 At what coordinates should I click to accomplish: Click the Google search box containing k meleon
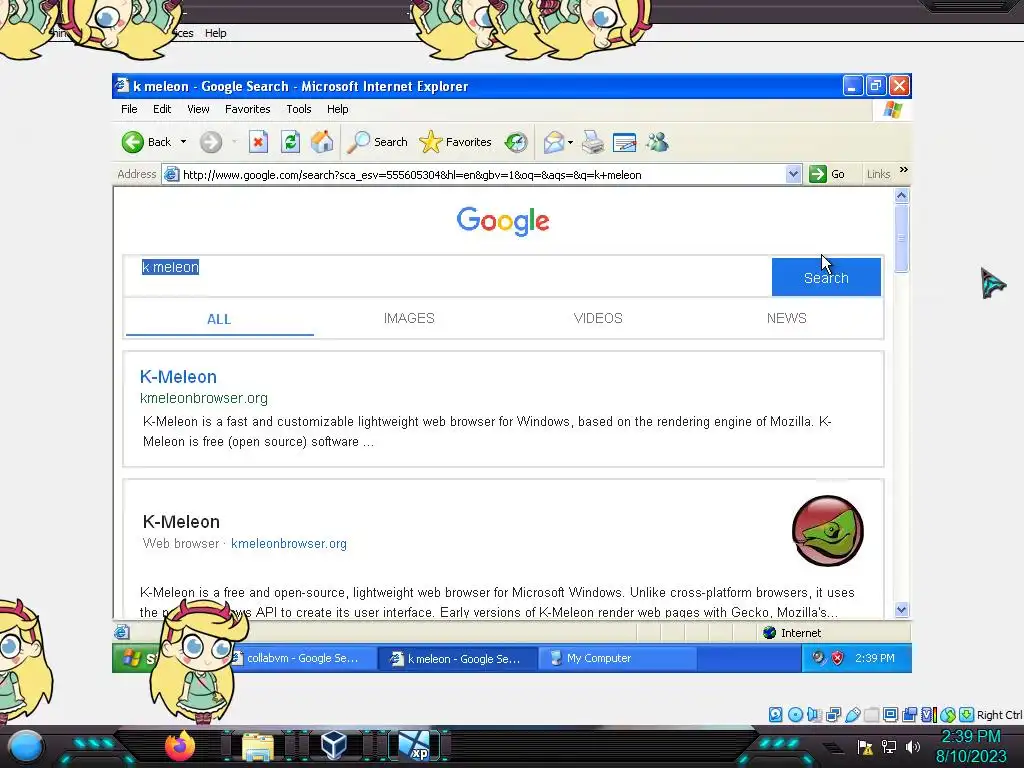447,276
